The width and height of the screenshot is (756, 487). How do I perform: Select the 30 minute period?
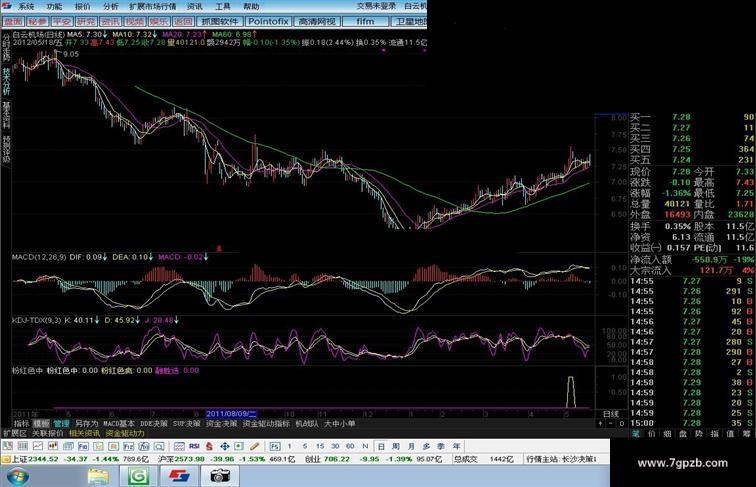pos(335,446)
